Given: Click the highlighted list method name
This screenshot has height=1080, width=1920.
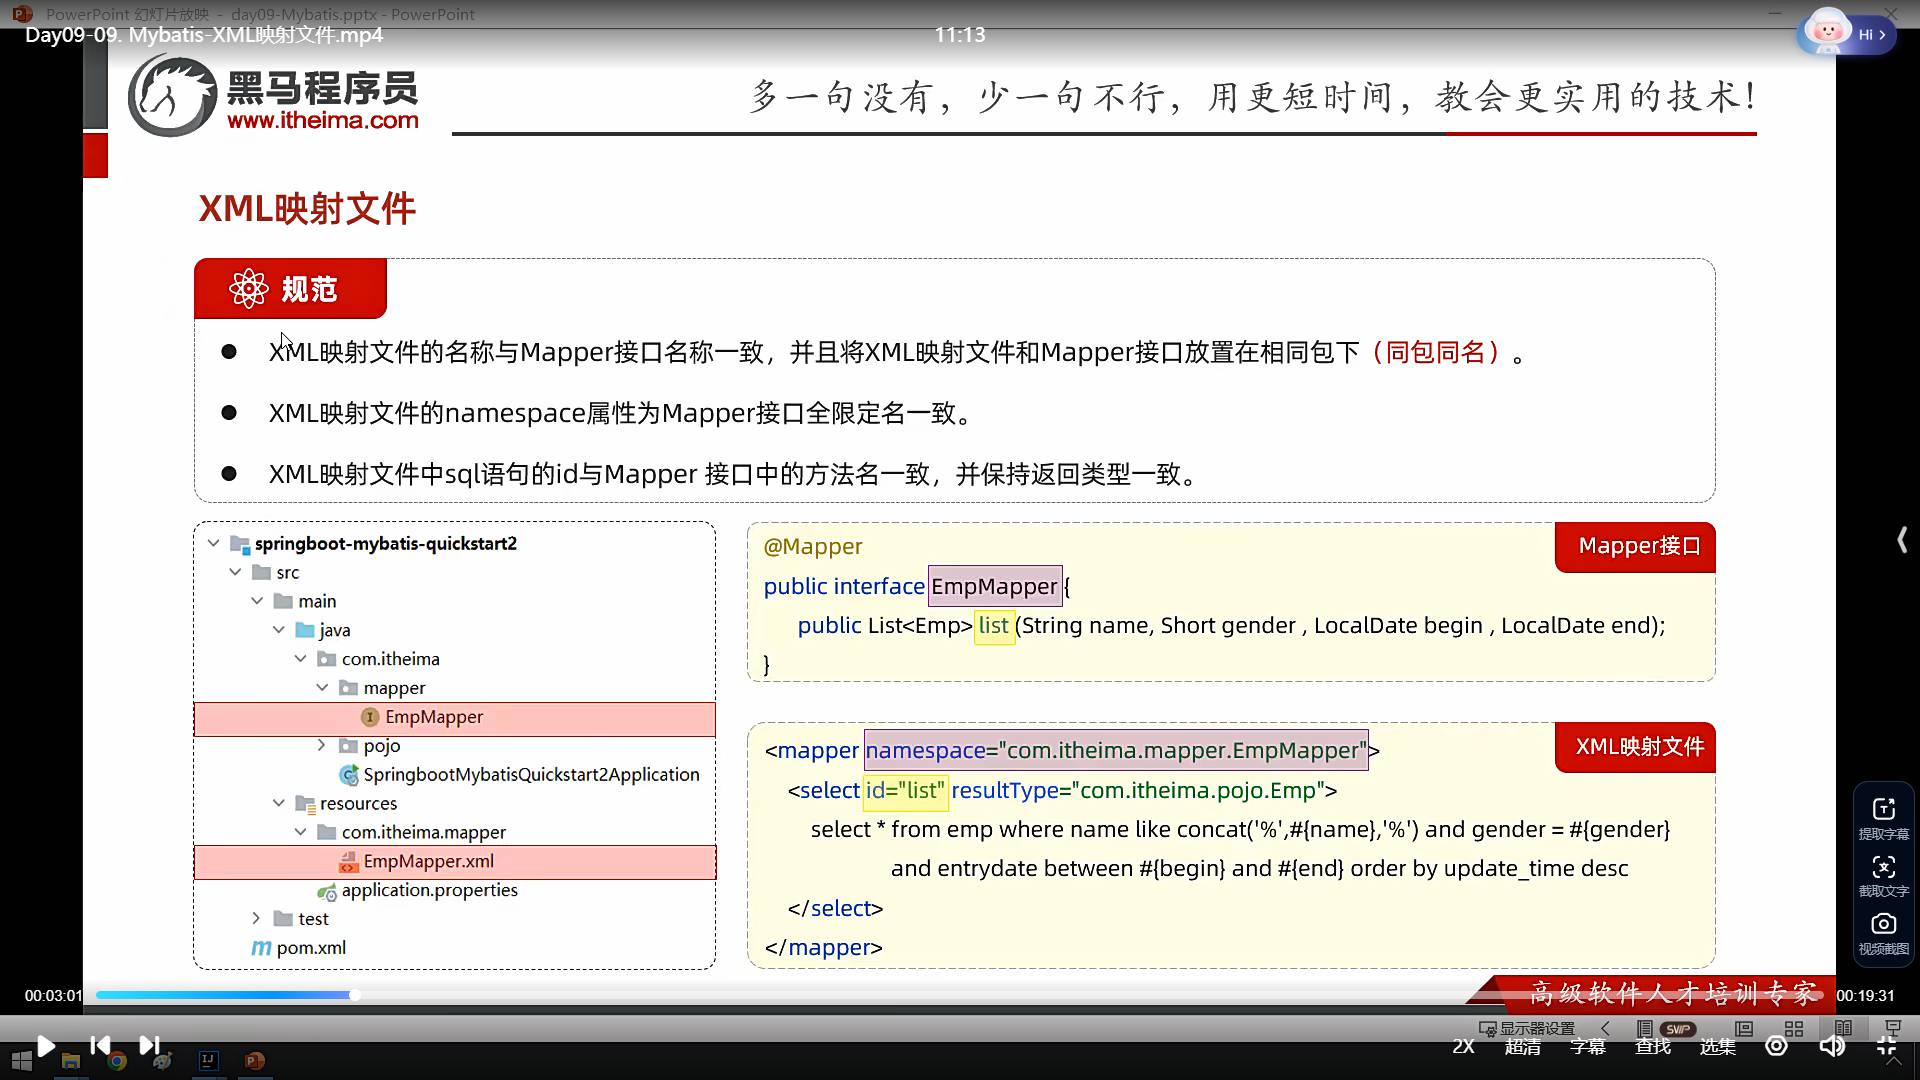Looking at the screenshot, I should (x=994, y=626).
